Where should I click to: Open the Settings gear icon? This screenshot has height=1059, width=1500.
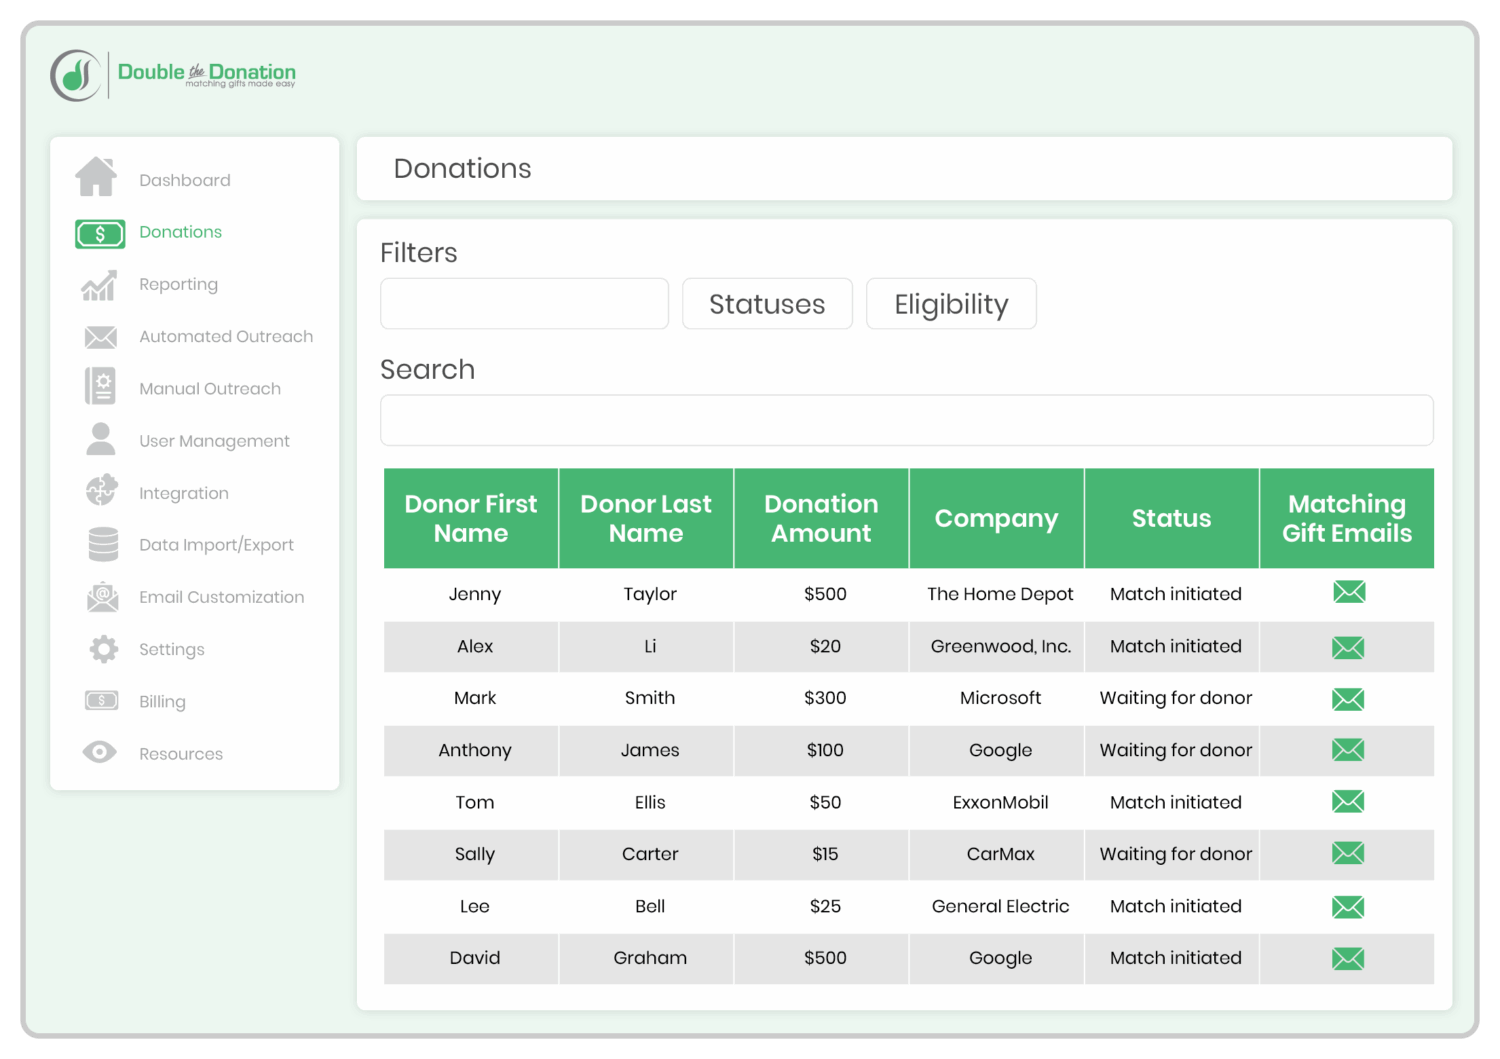tap(103, 649)
